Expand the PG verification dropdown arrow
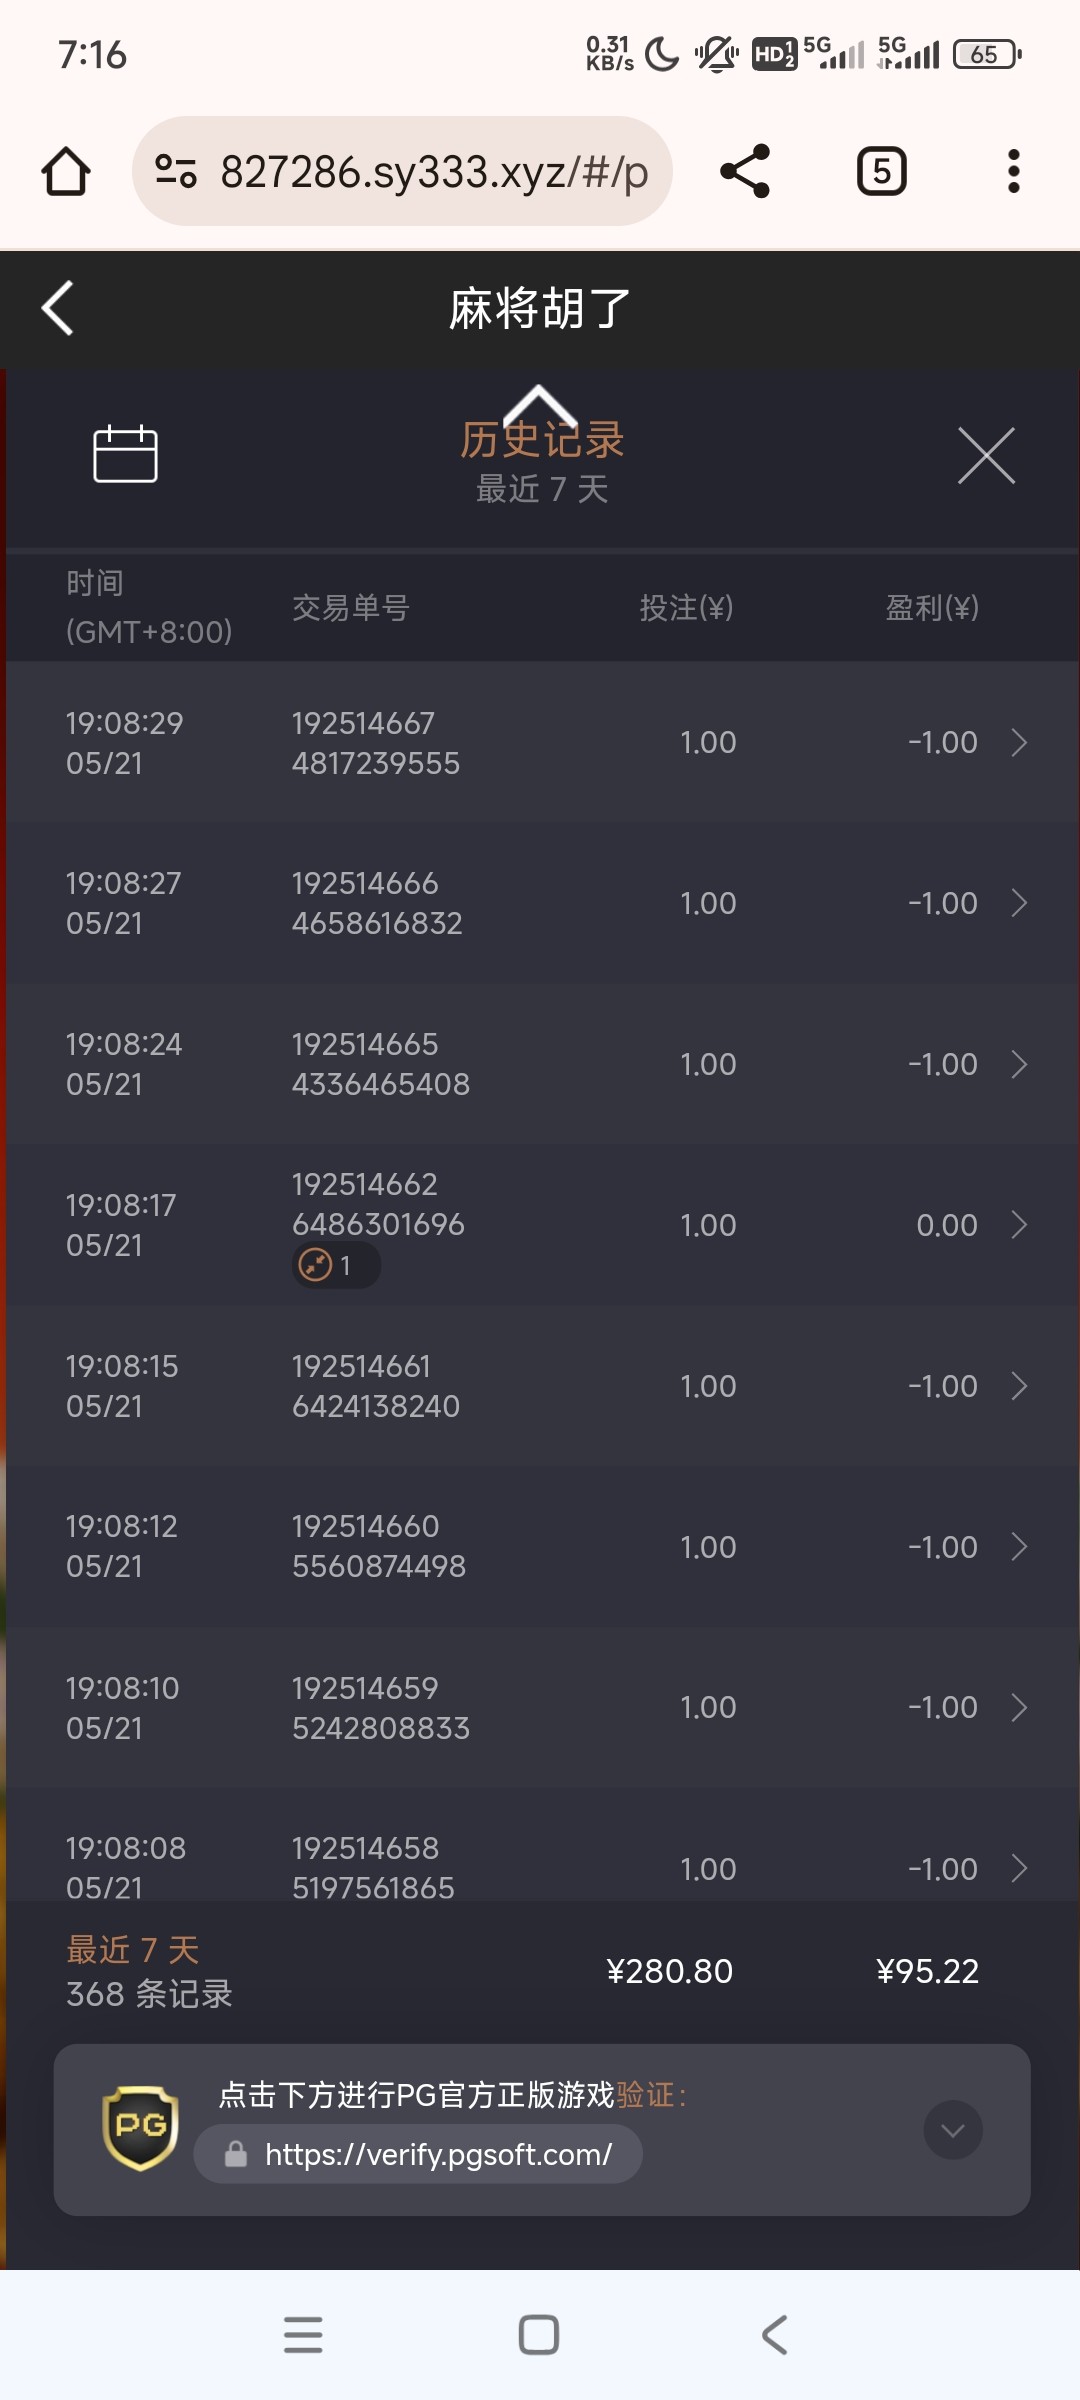This screenshot has width=1080, height=2400. point(952,2130)
